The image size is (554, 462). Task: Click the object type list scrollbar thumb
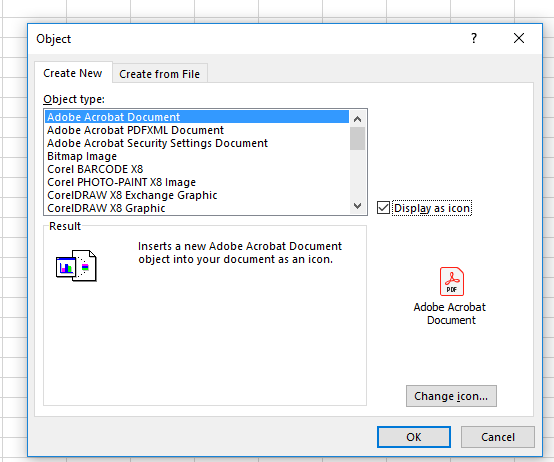click(x=358, y=138)
